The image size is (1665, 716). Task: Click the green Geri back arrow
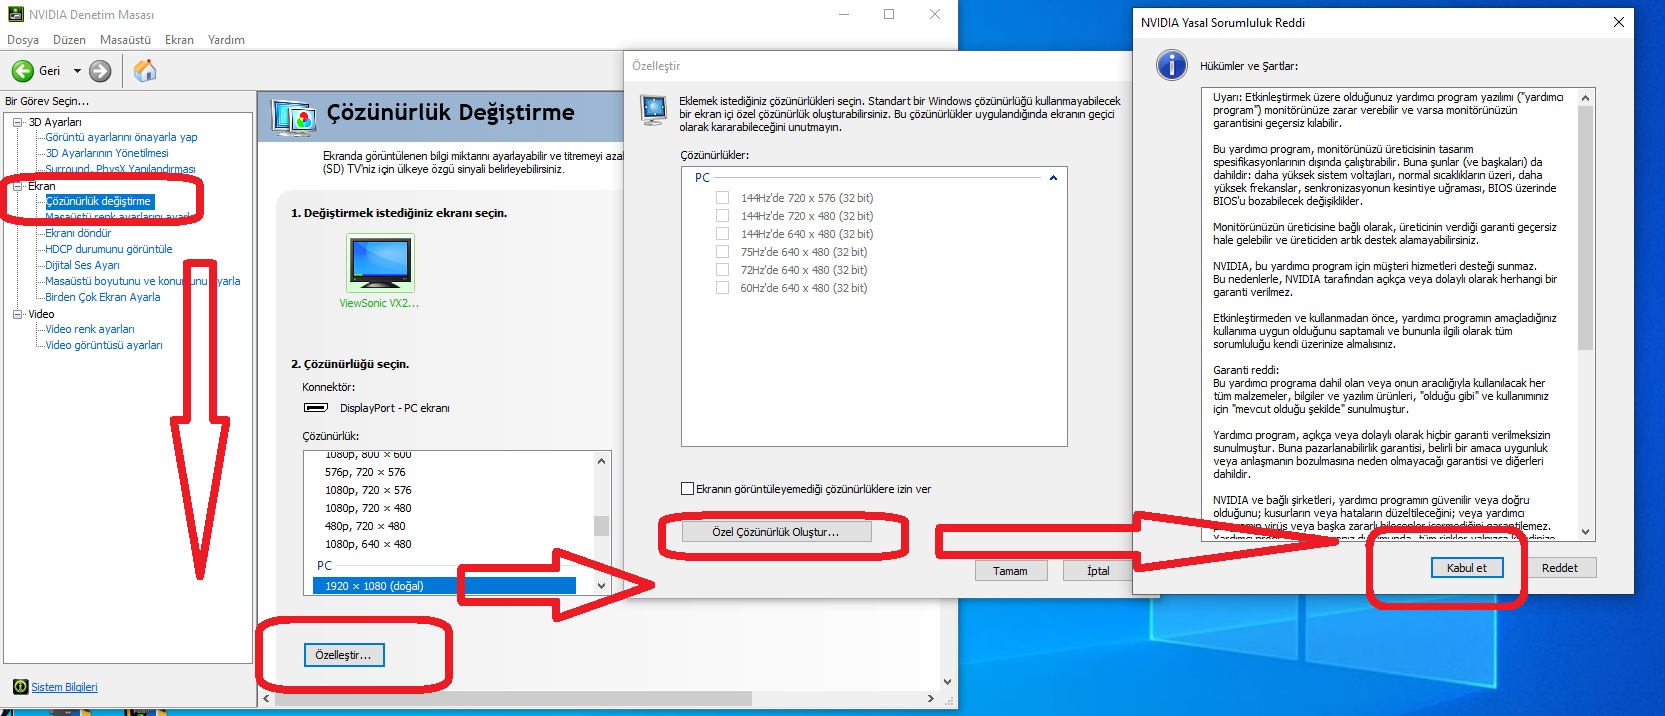[22, 71]
